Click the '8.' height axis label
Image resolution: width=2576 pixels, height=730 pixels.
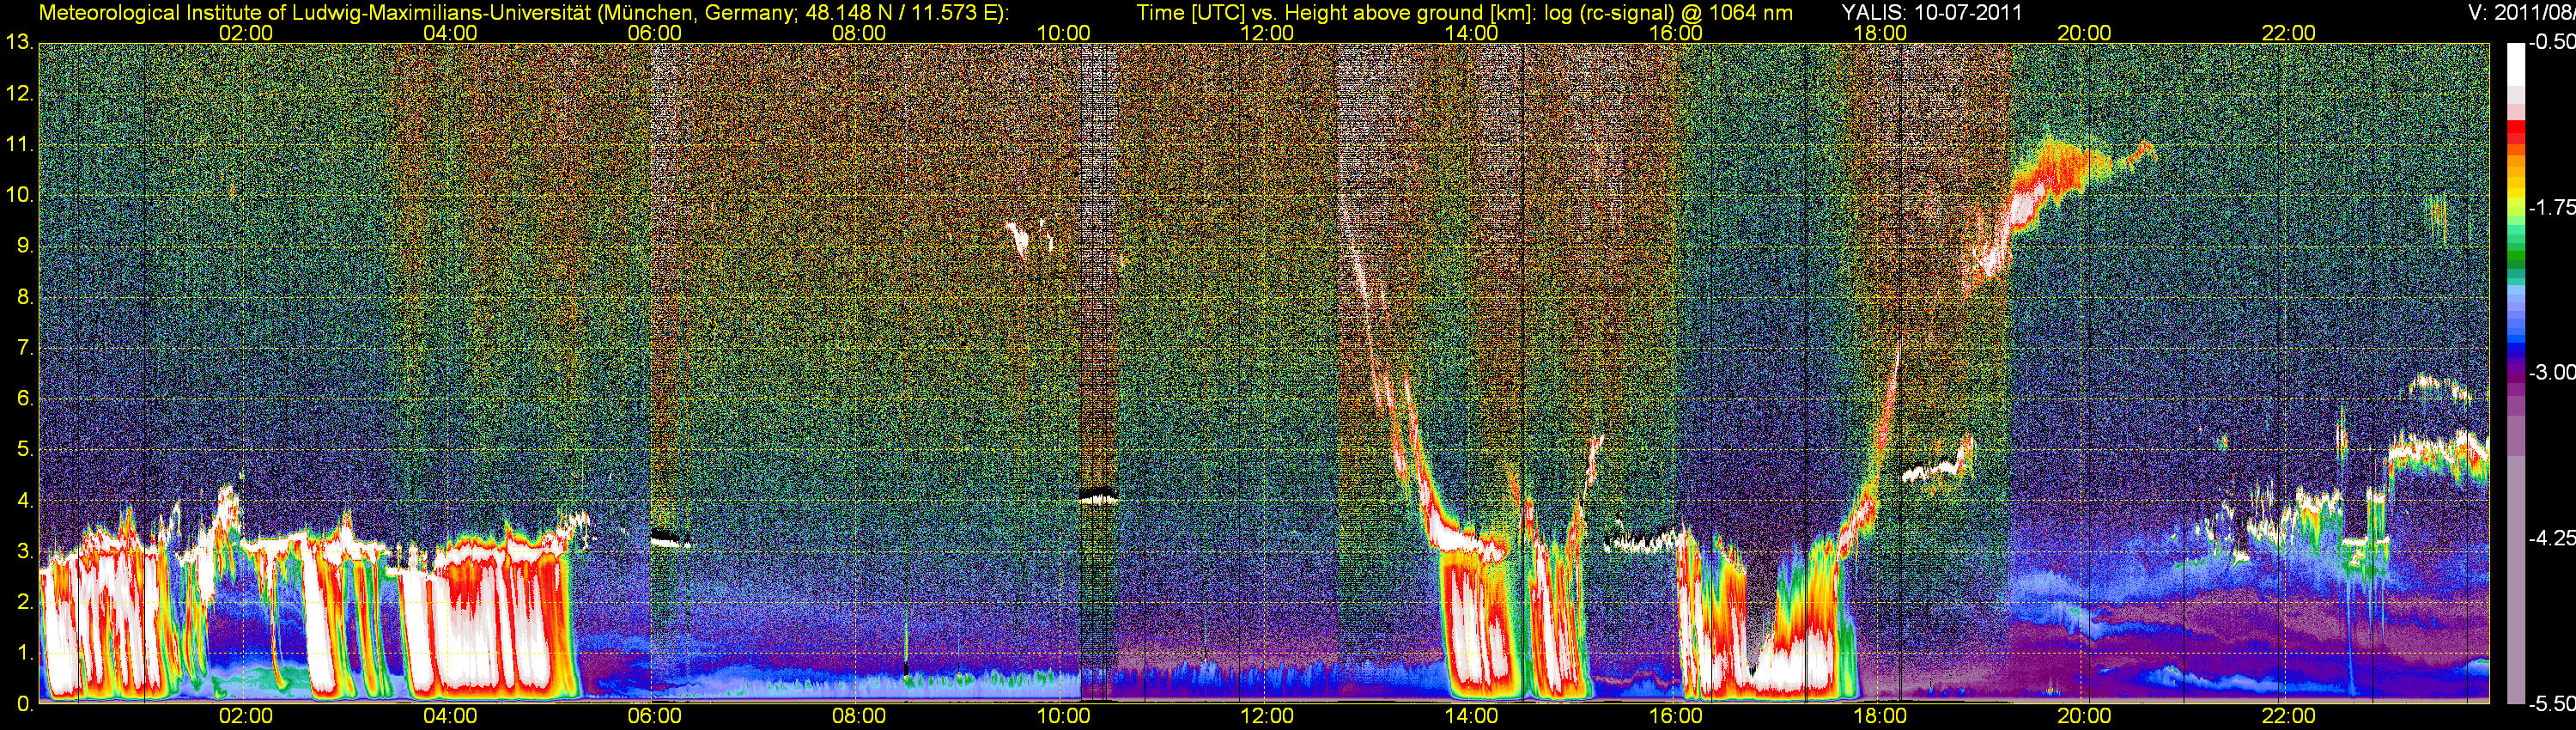(x=25, y=297)
